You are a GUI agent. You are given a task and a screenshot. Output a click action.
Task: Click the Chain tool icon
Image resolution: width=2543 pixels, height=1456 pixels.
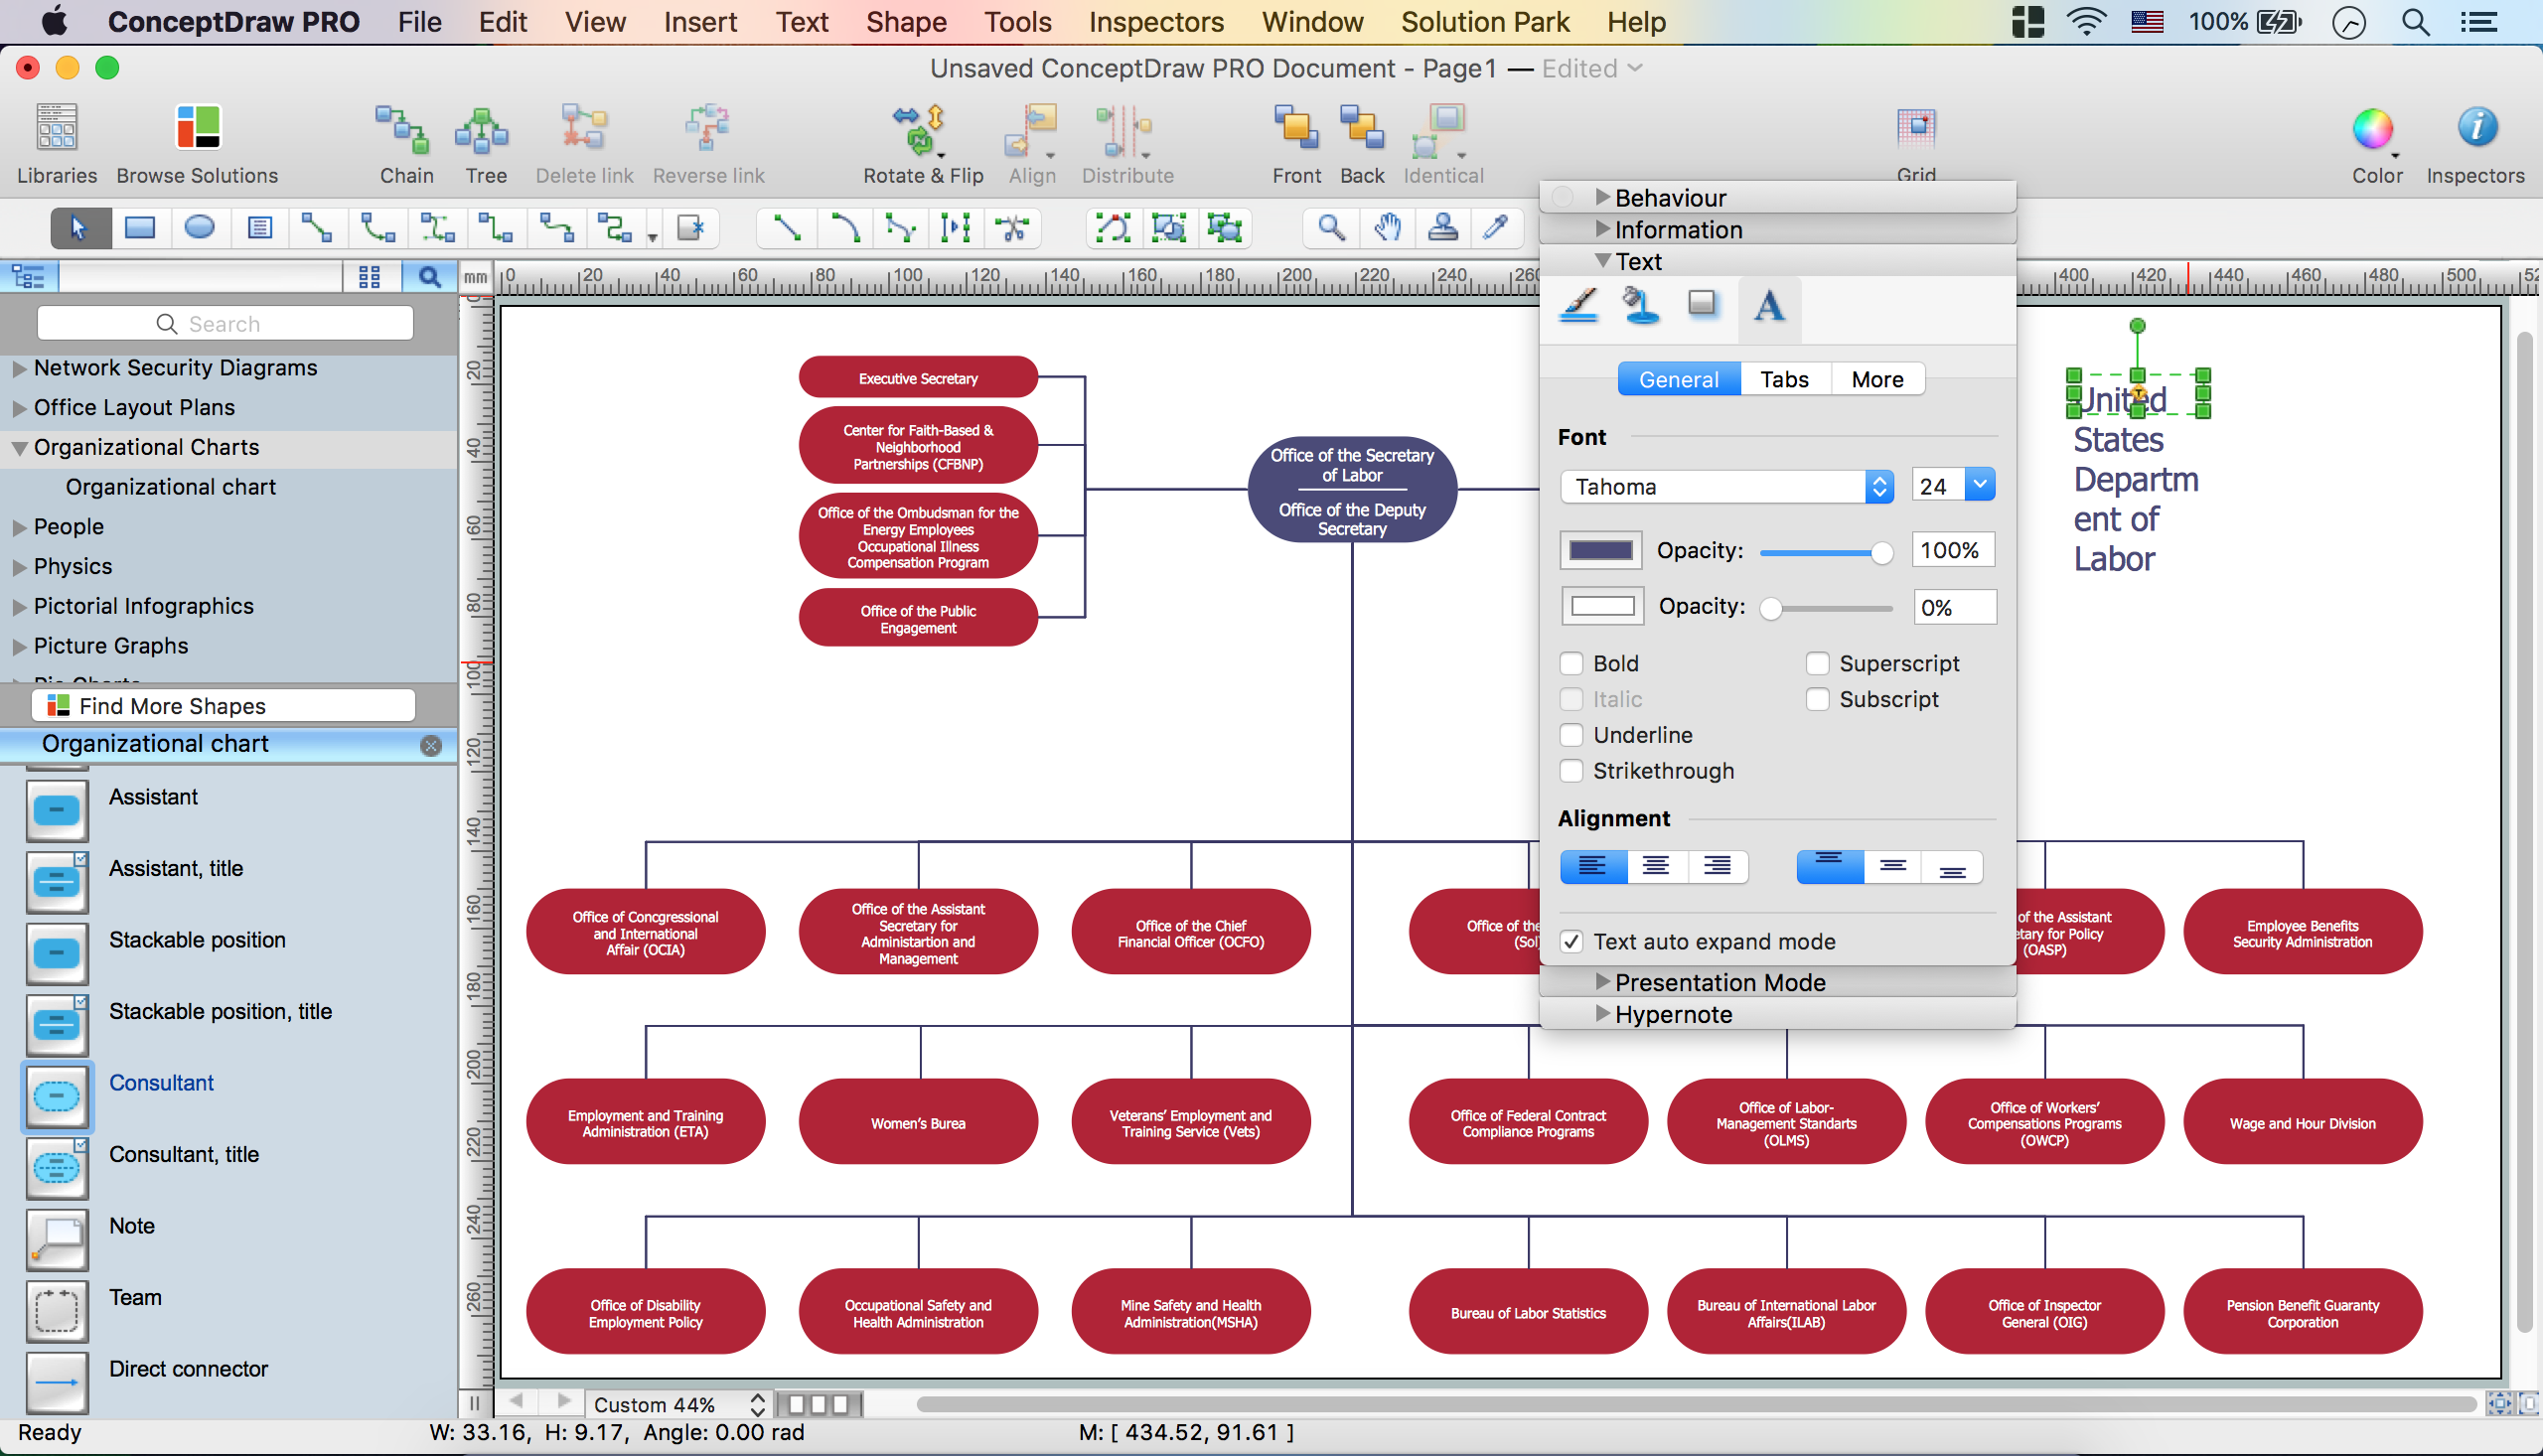pos(405,131)
